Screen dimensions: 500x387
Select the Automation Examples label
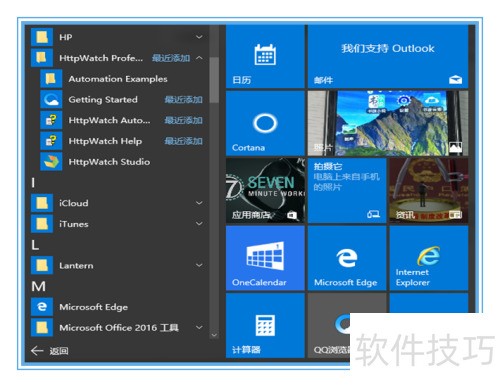tap(118, 79)
